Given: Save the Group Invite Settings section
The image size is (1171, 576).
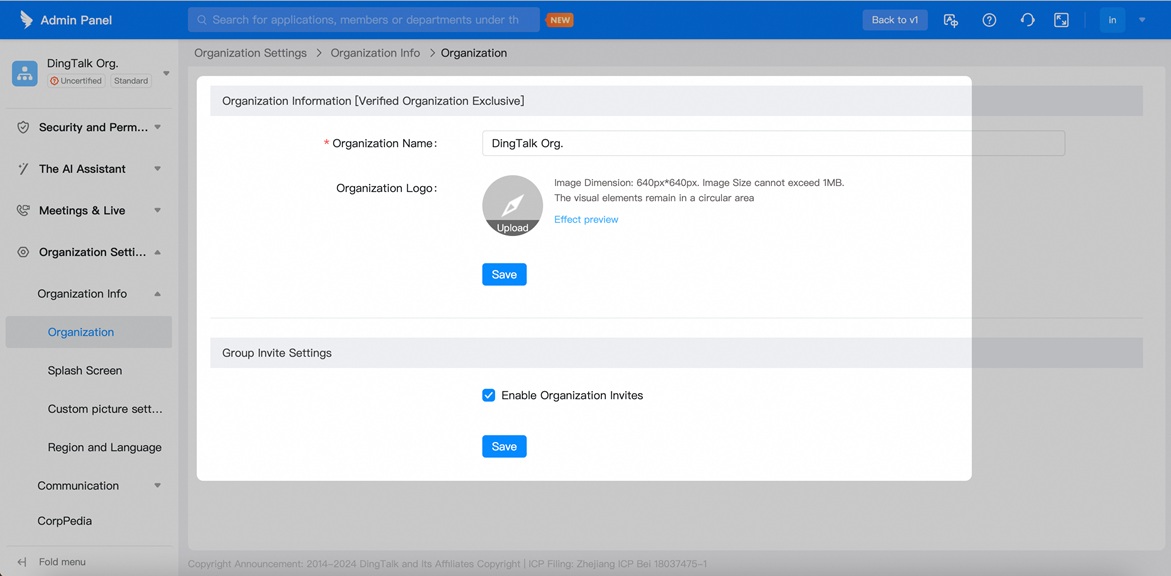Looking at the screenshot, I should [x=504, y=446].
